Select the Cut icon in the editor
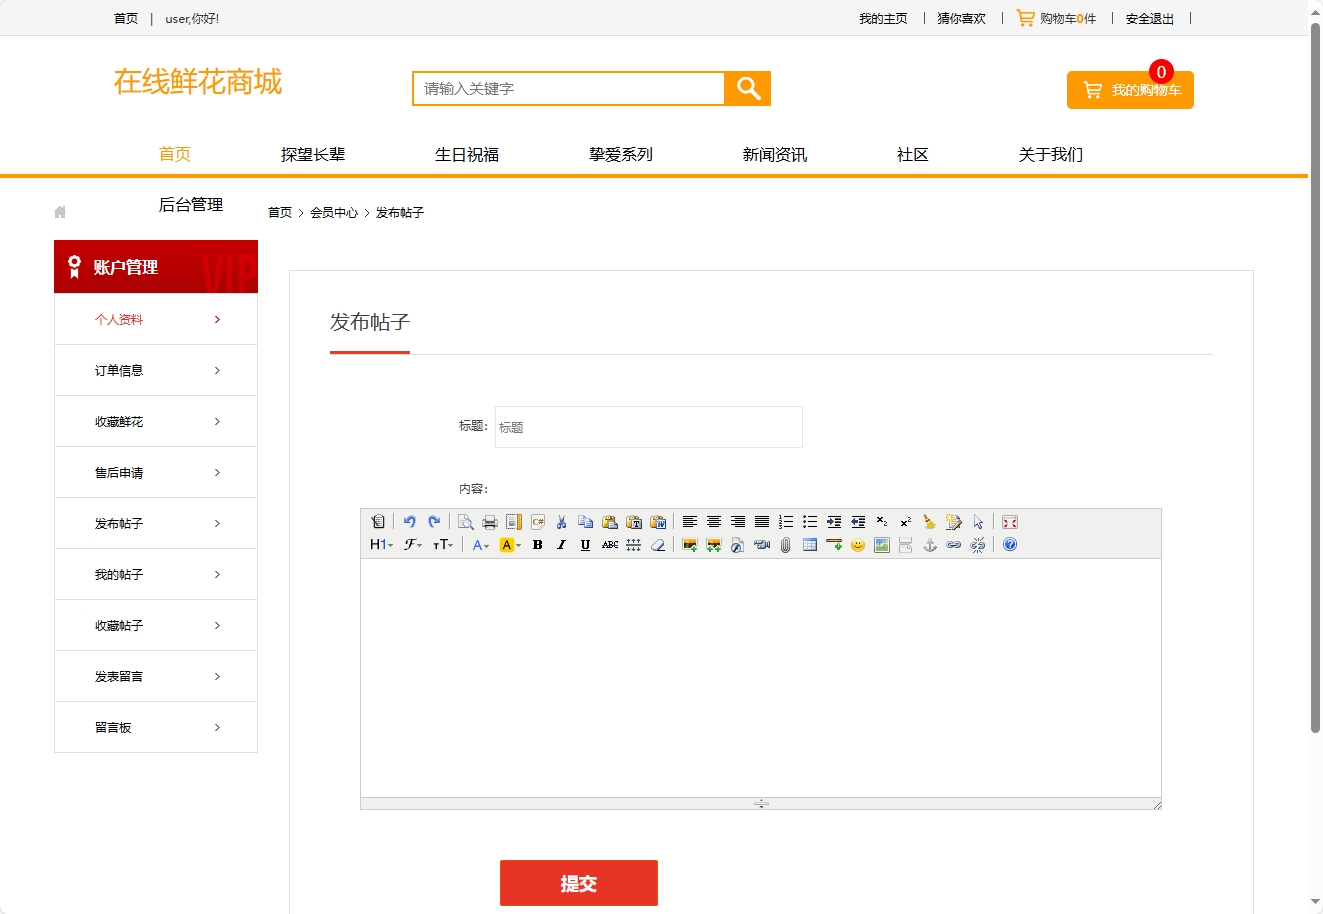Viewport: 1323px width, 914px height. coord(562,521)
